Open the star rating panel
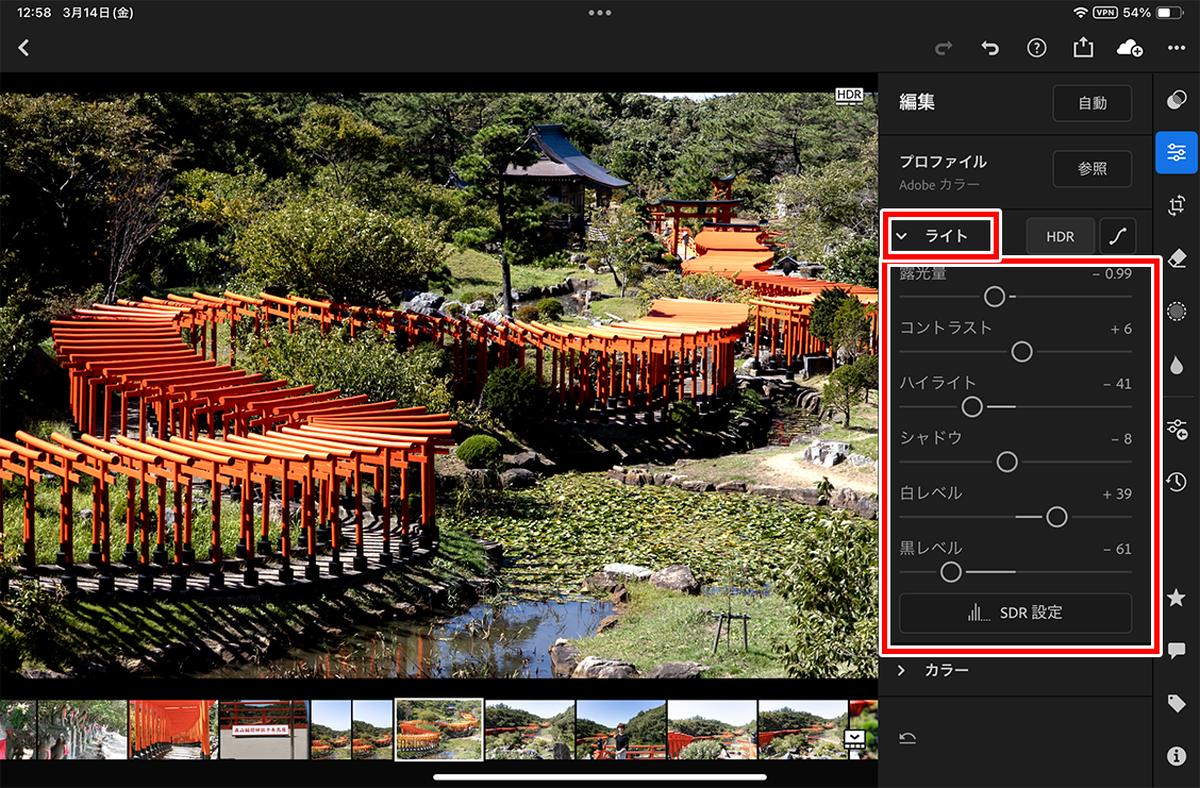 (1176, 597)
